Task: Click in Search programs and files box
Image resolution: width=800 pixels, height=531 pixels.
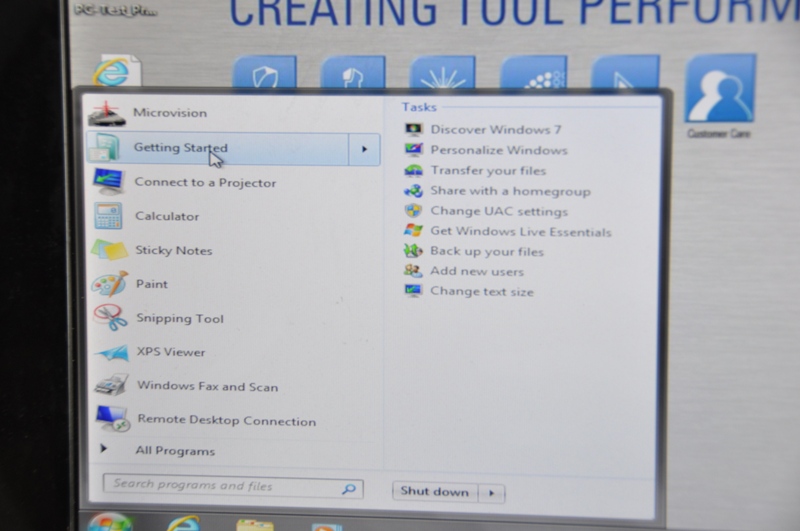Action: pyautogui.click(x=233, y=486)
